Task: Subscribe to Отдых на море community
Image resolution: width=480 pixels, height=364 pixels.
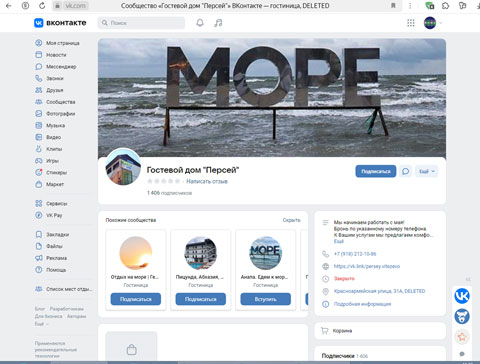Action: 136,299
